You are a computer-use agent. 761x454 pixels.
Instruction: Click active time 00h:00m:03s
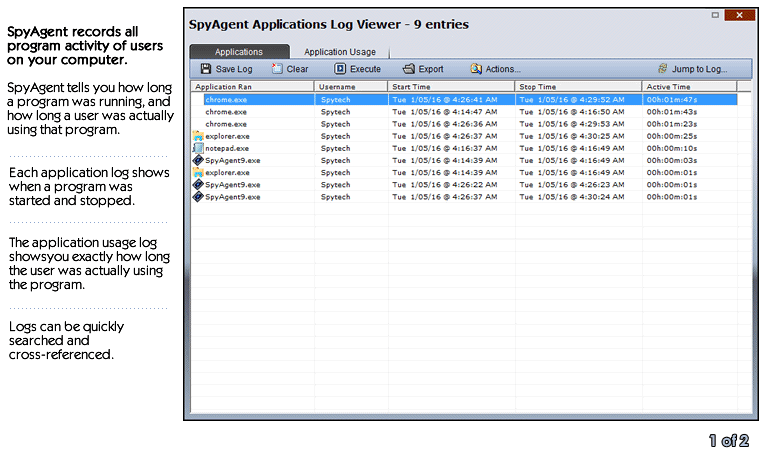(672, 160)
